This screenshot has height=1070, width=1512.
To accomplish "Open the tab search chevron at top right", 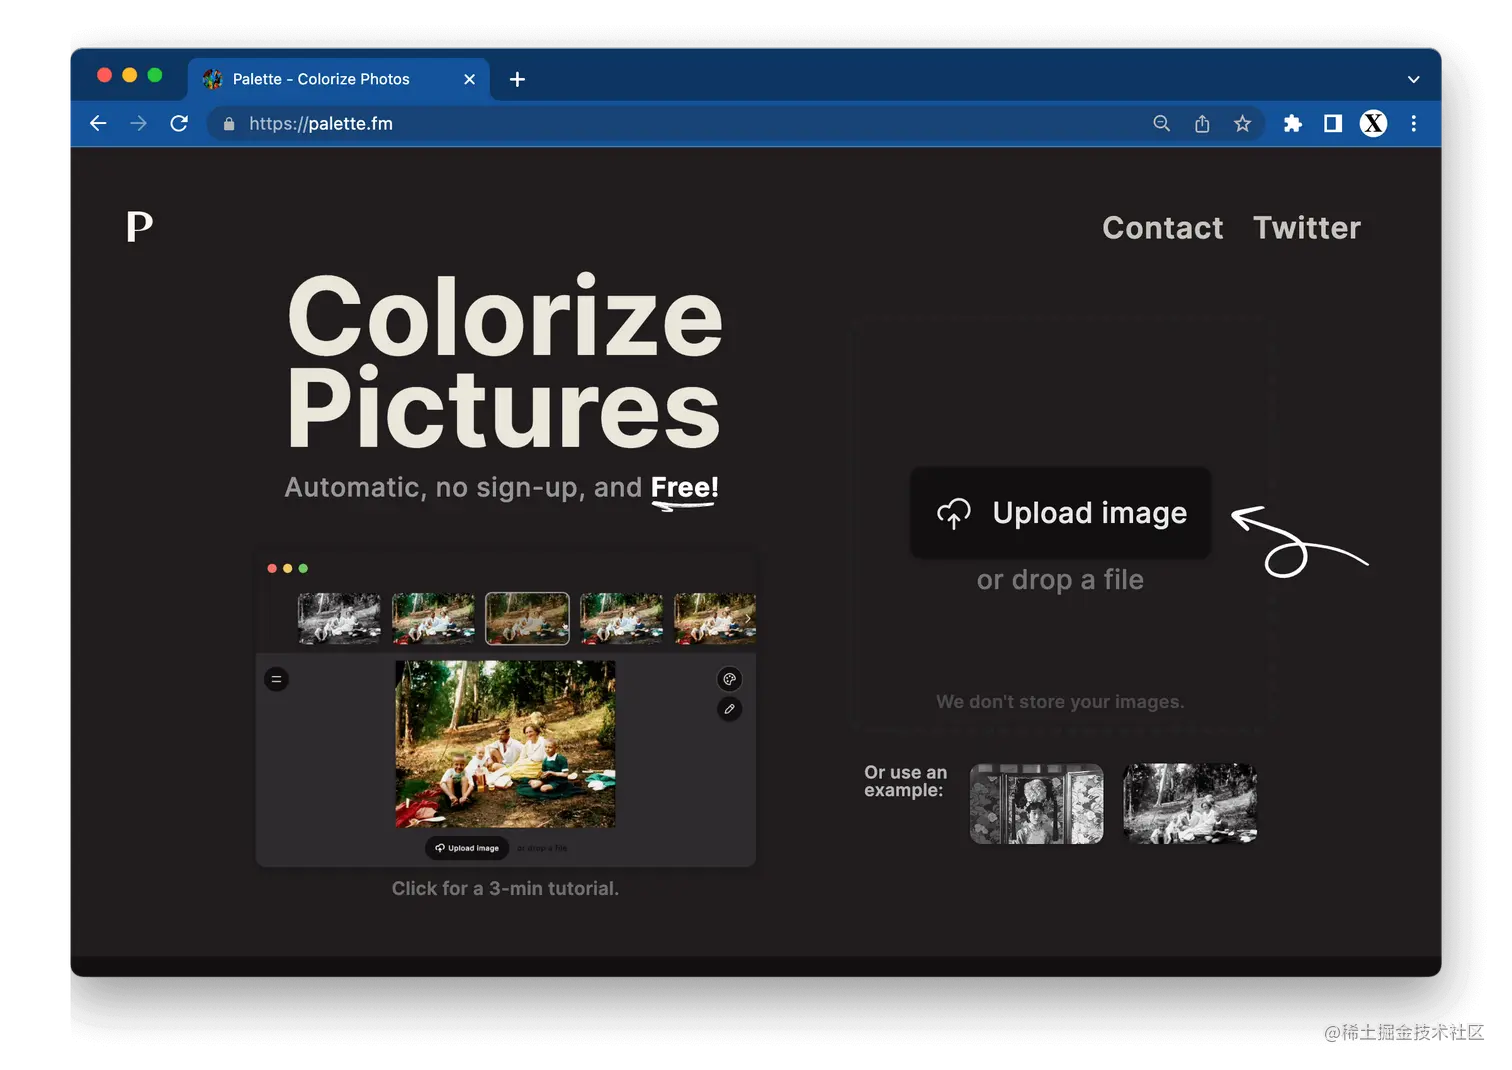I will tap(1413, 79).
